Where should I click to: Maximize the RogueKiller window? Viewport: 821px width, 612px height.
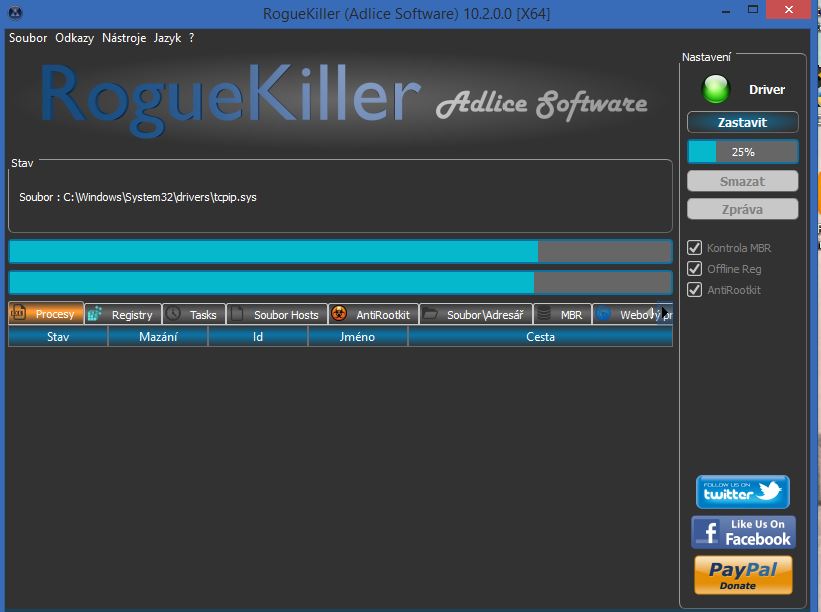click(753, 10)
